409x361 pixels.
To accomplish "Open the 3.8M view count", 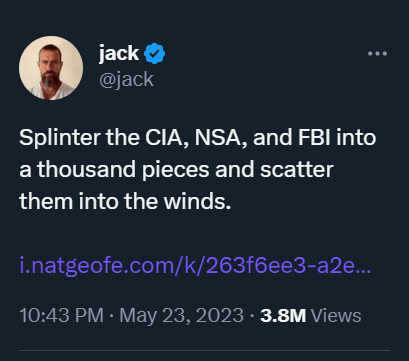I will [x=283, y=315].
